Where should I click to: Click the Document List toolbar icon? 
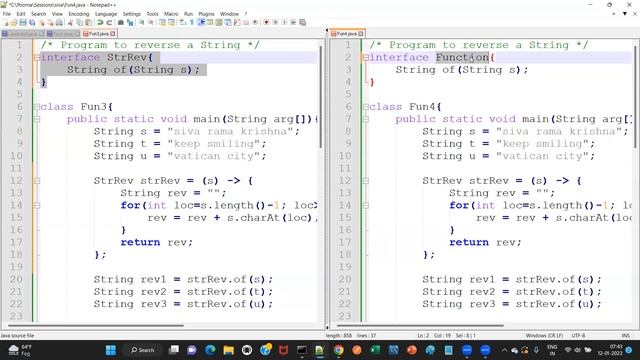click(228, 22)
